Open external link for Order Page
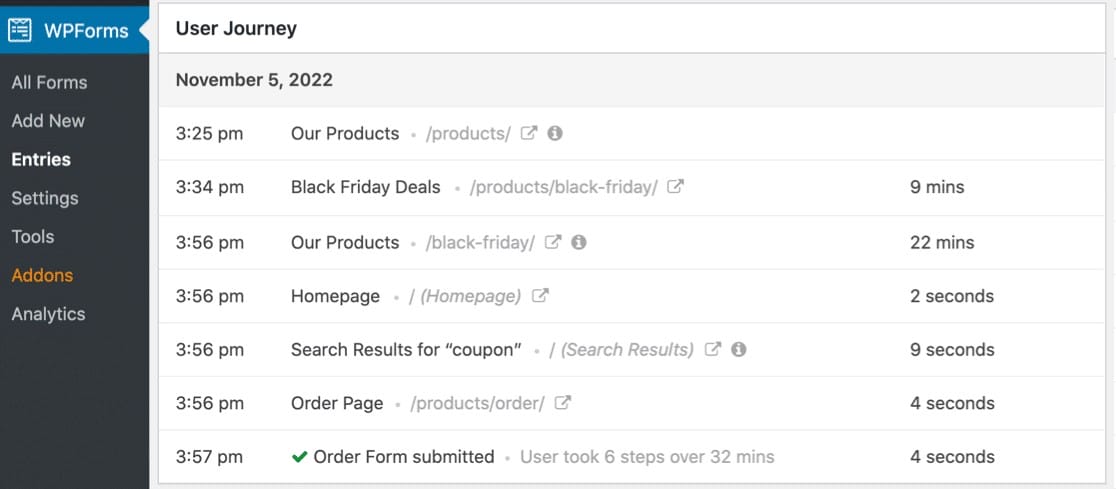This screenshot has width=1116, height=489. pyautogui.click(x=562, y=403)
